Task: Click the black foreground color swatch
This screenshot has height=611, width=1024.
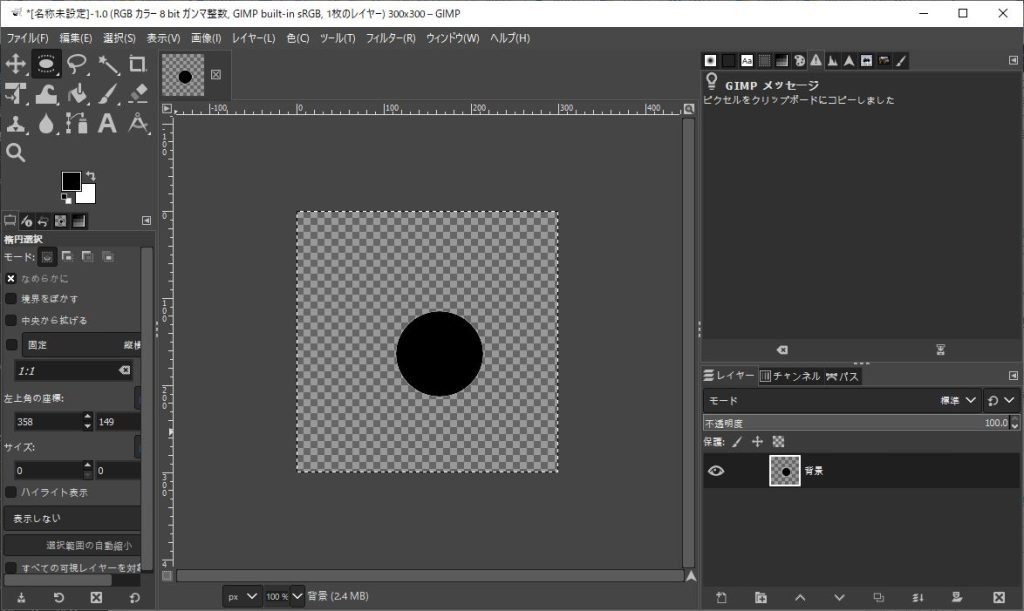Action: click(71, 181)
